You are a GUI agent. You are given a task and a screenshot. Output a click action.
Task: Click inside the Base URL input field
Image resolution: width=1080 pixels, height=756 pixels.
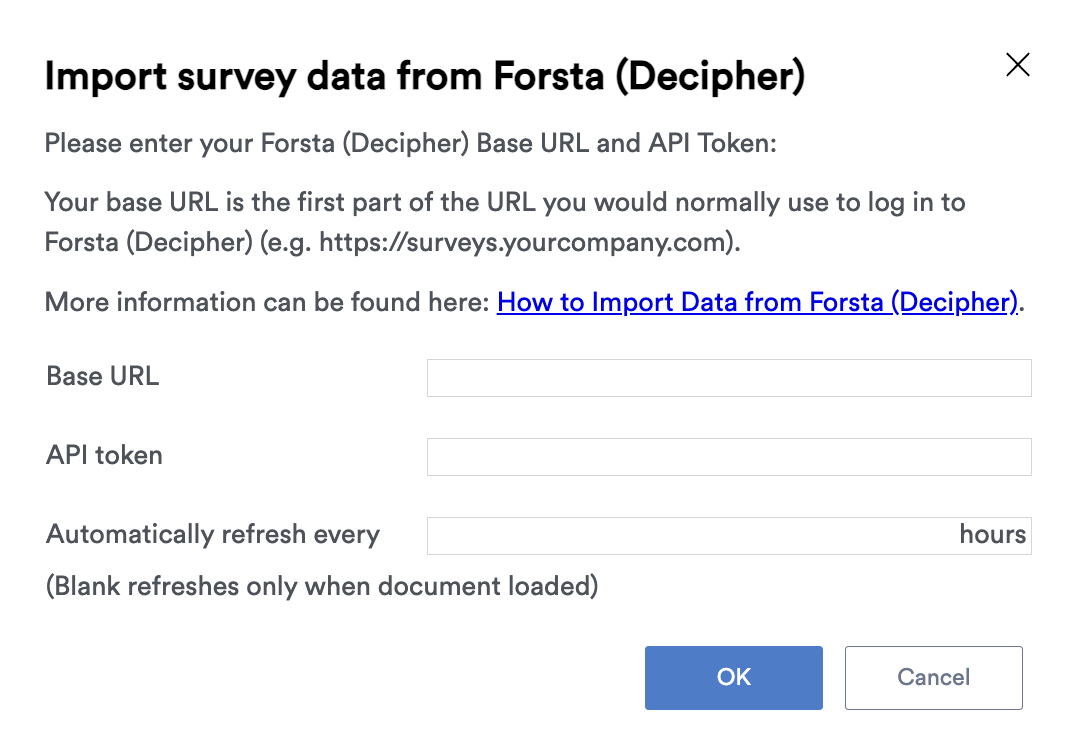728,377
